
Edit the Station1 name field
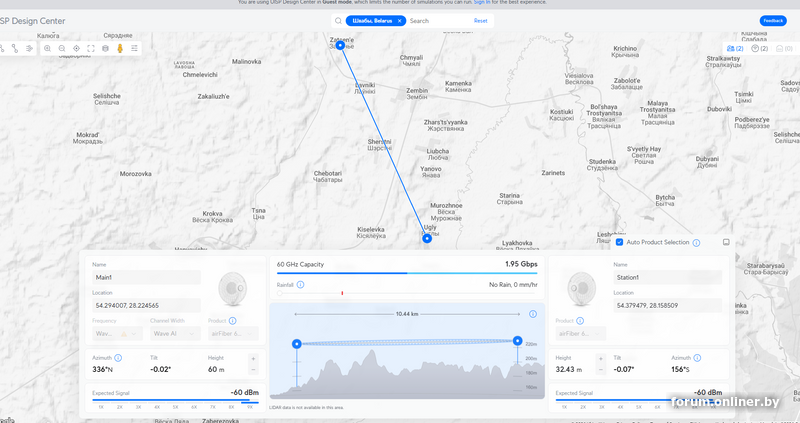(667, 278)
